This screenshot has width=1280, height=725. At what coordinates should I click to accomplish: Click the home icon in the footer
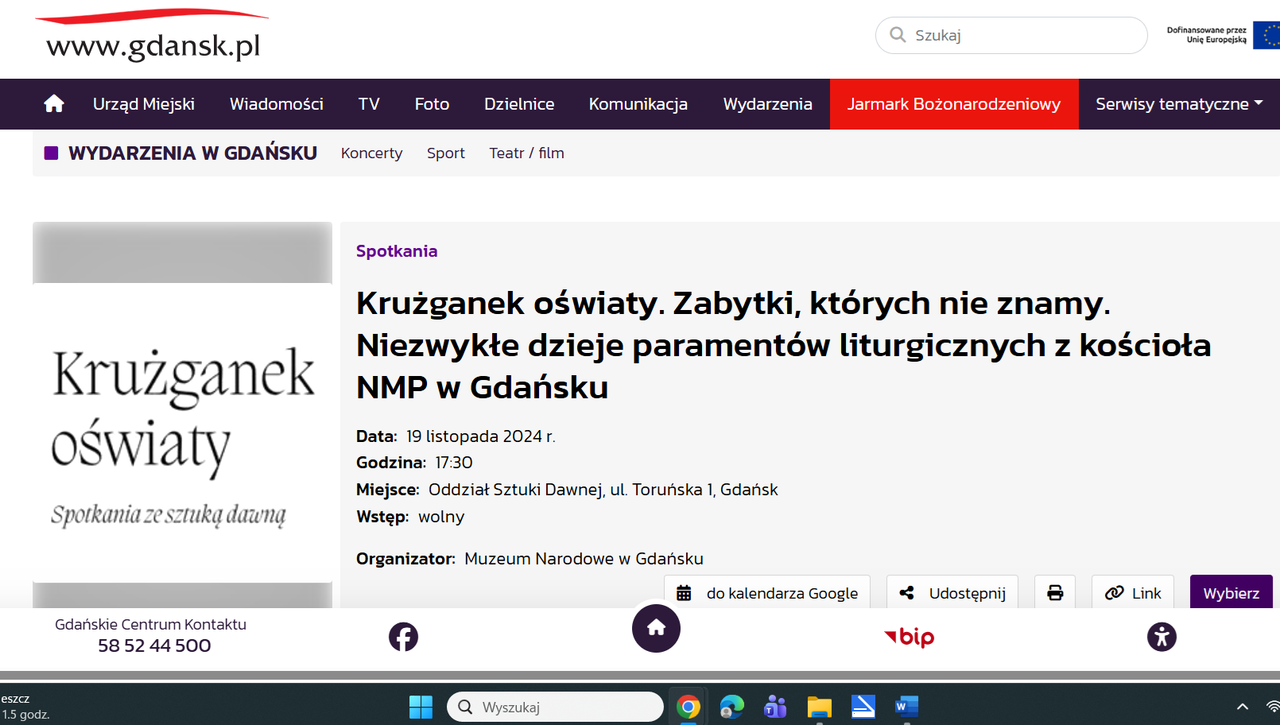[656, 628]
